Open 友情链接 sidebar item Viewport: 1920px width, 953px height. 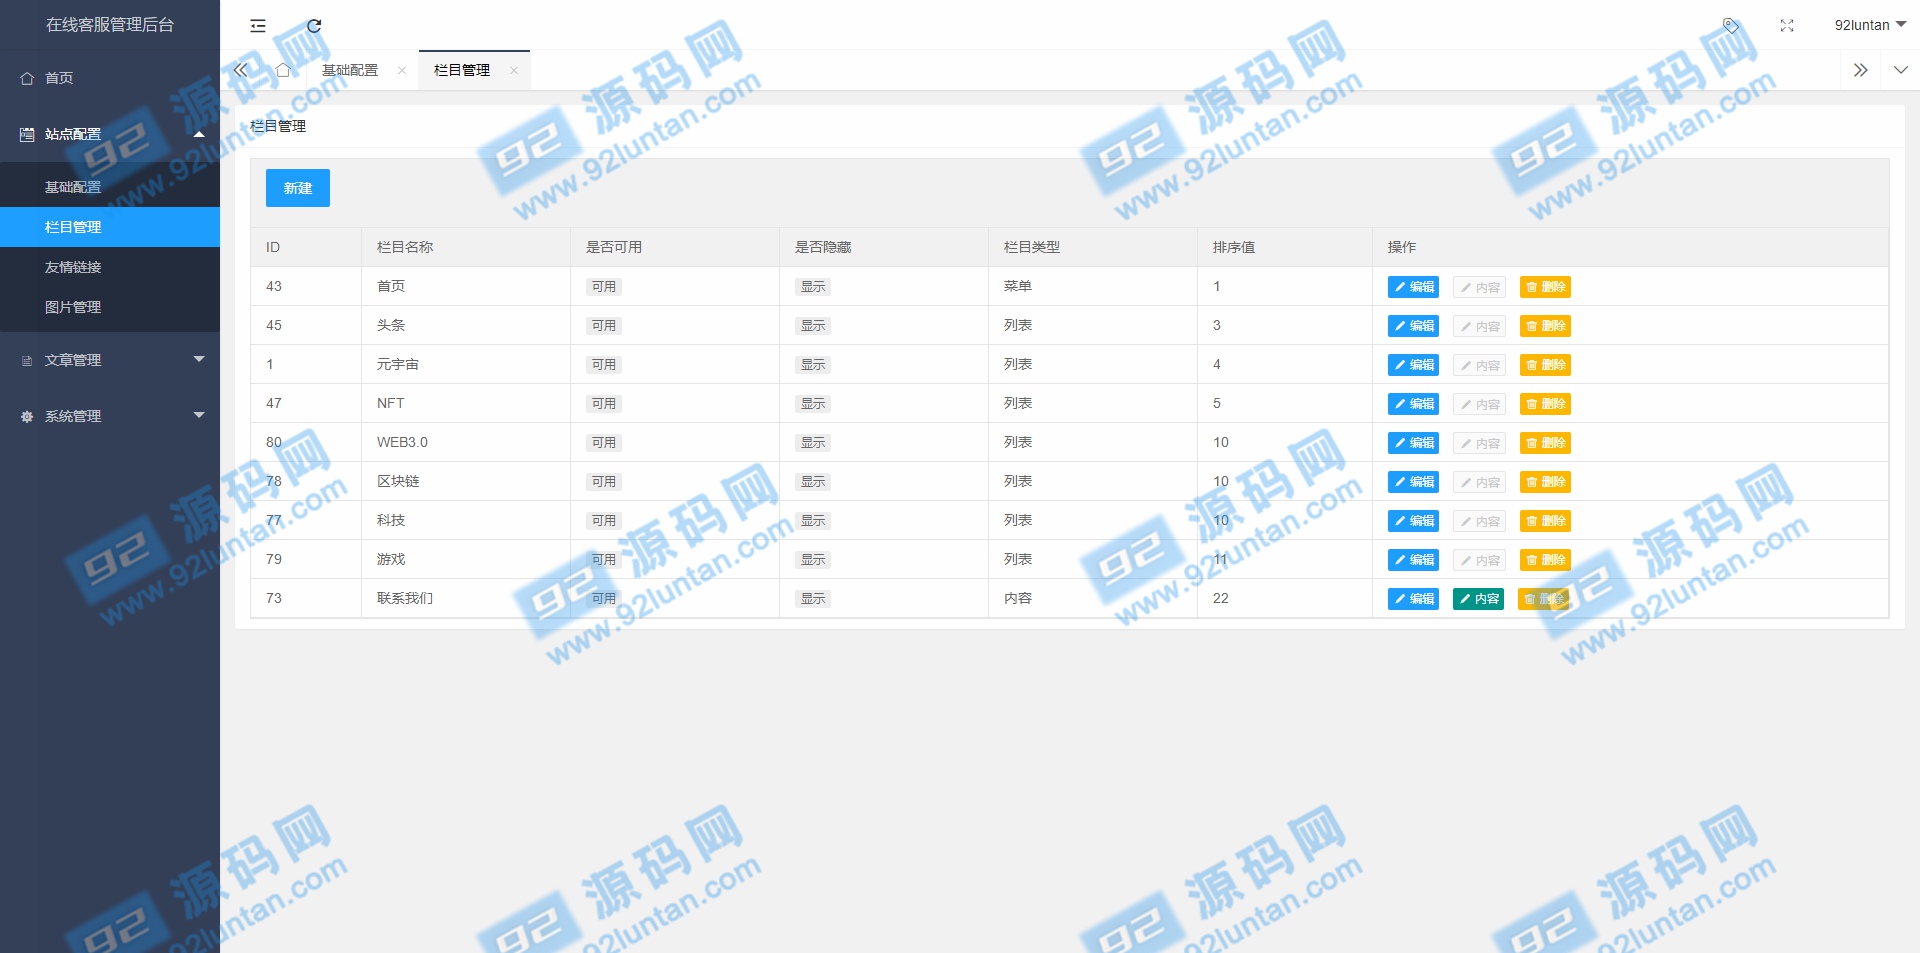pyautogui.click(x=110, y=267)
